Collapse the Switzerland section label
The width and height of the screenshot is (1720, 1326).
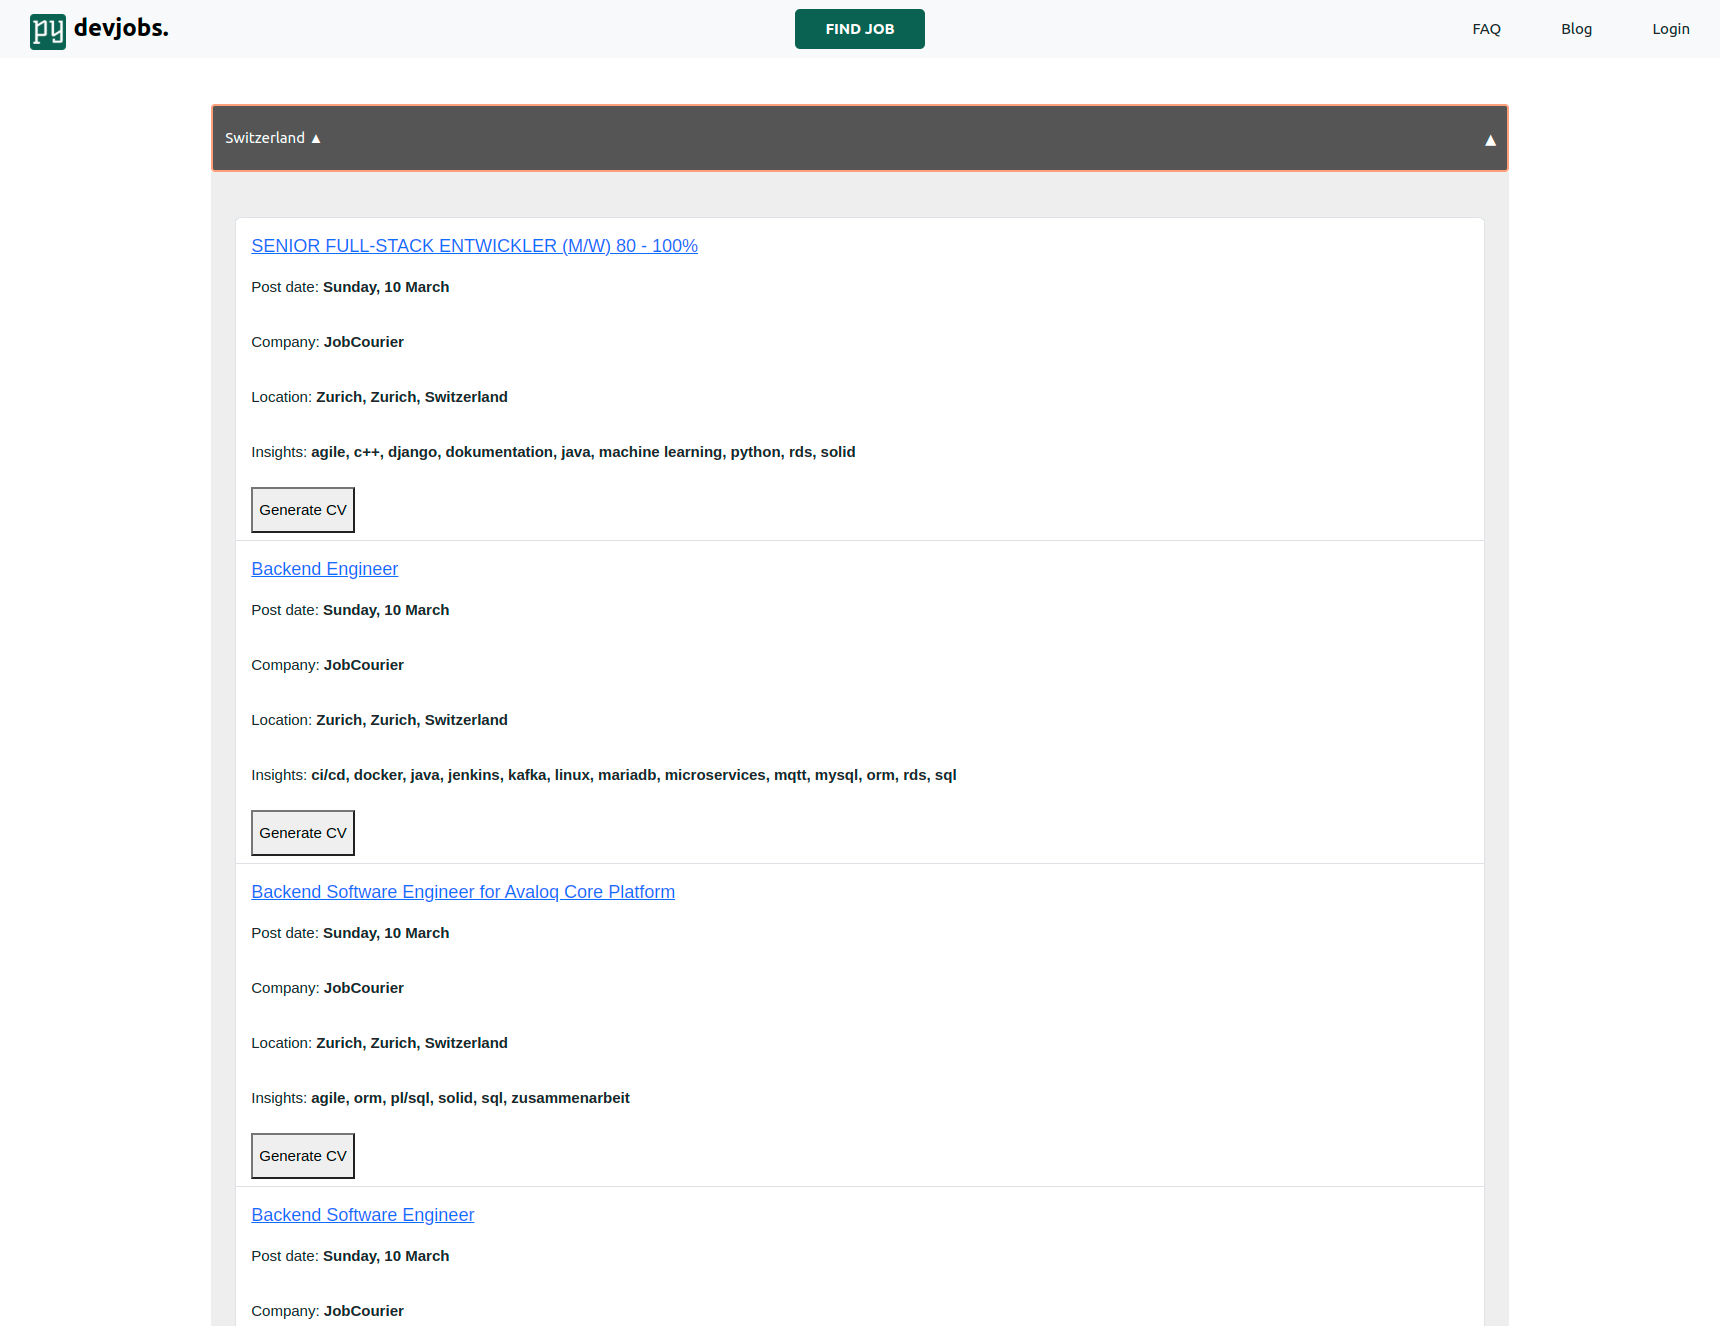tap(272, 138)
